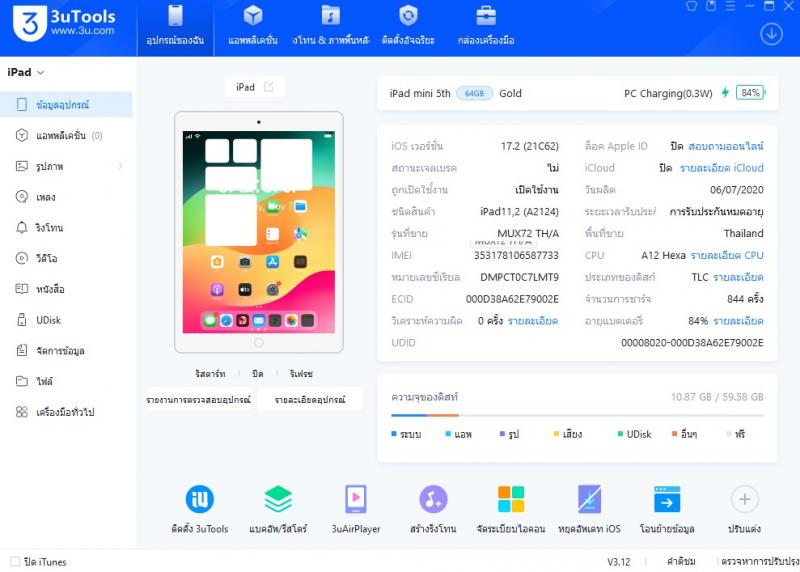Open the Videos sidebar item

(x=66, y=258)
